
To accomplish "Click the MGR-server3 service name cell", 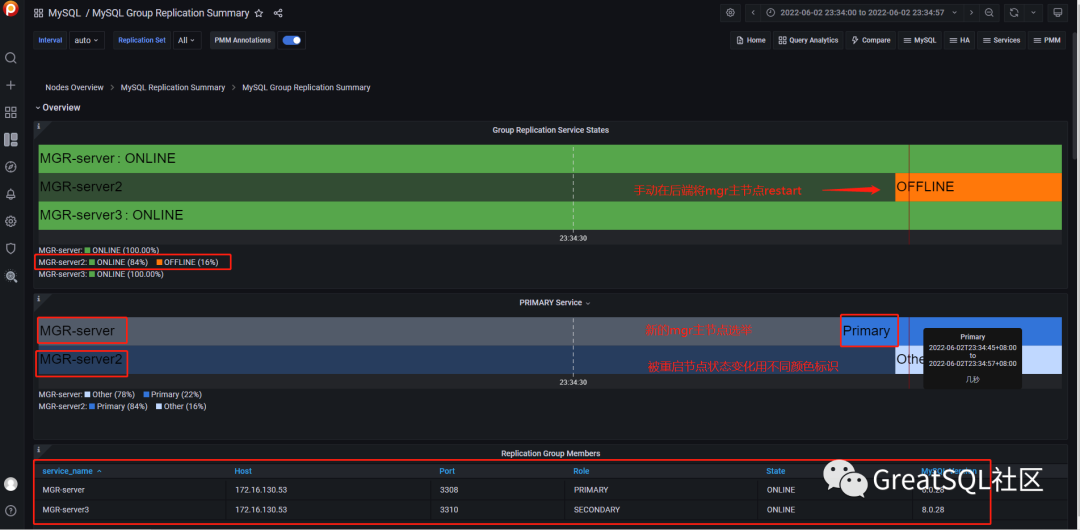I will click(65, 509).
